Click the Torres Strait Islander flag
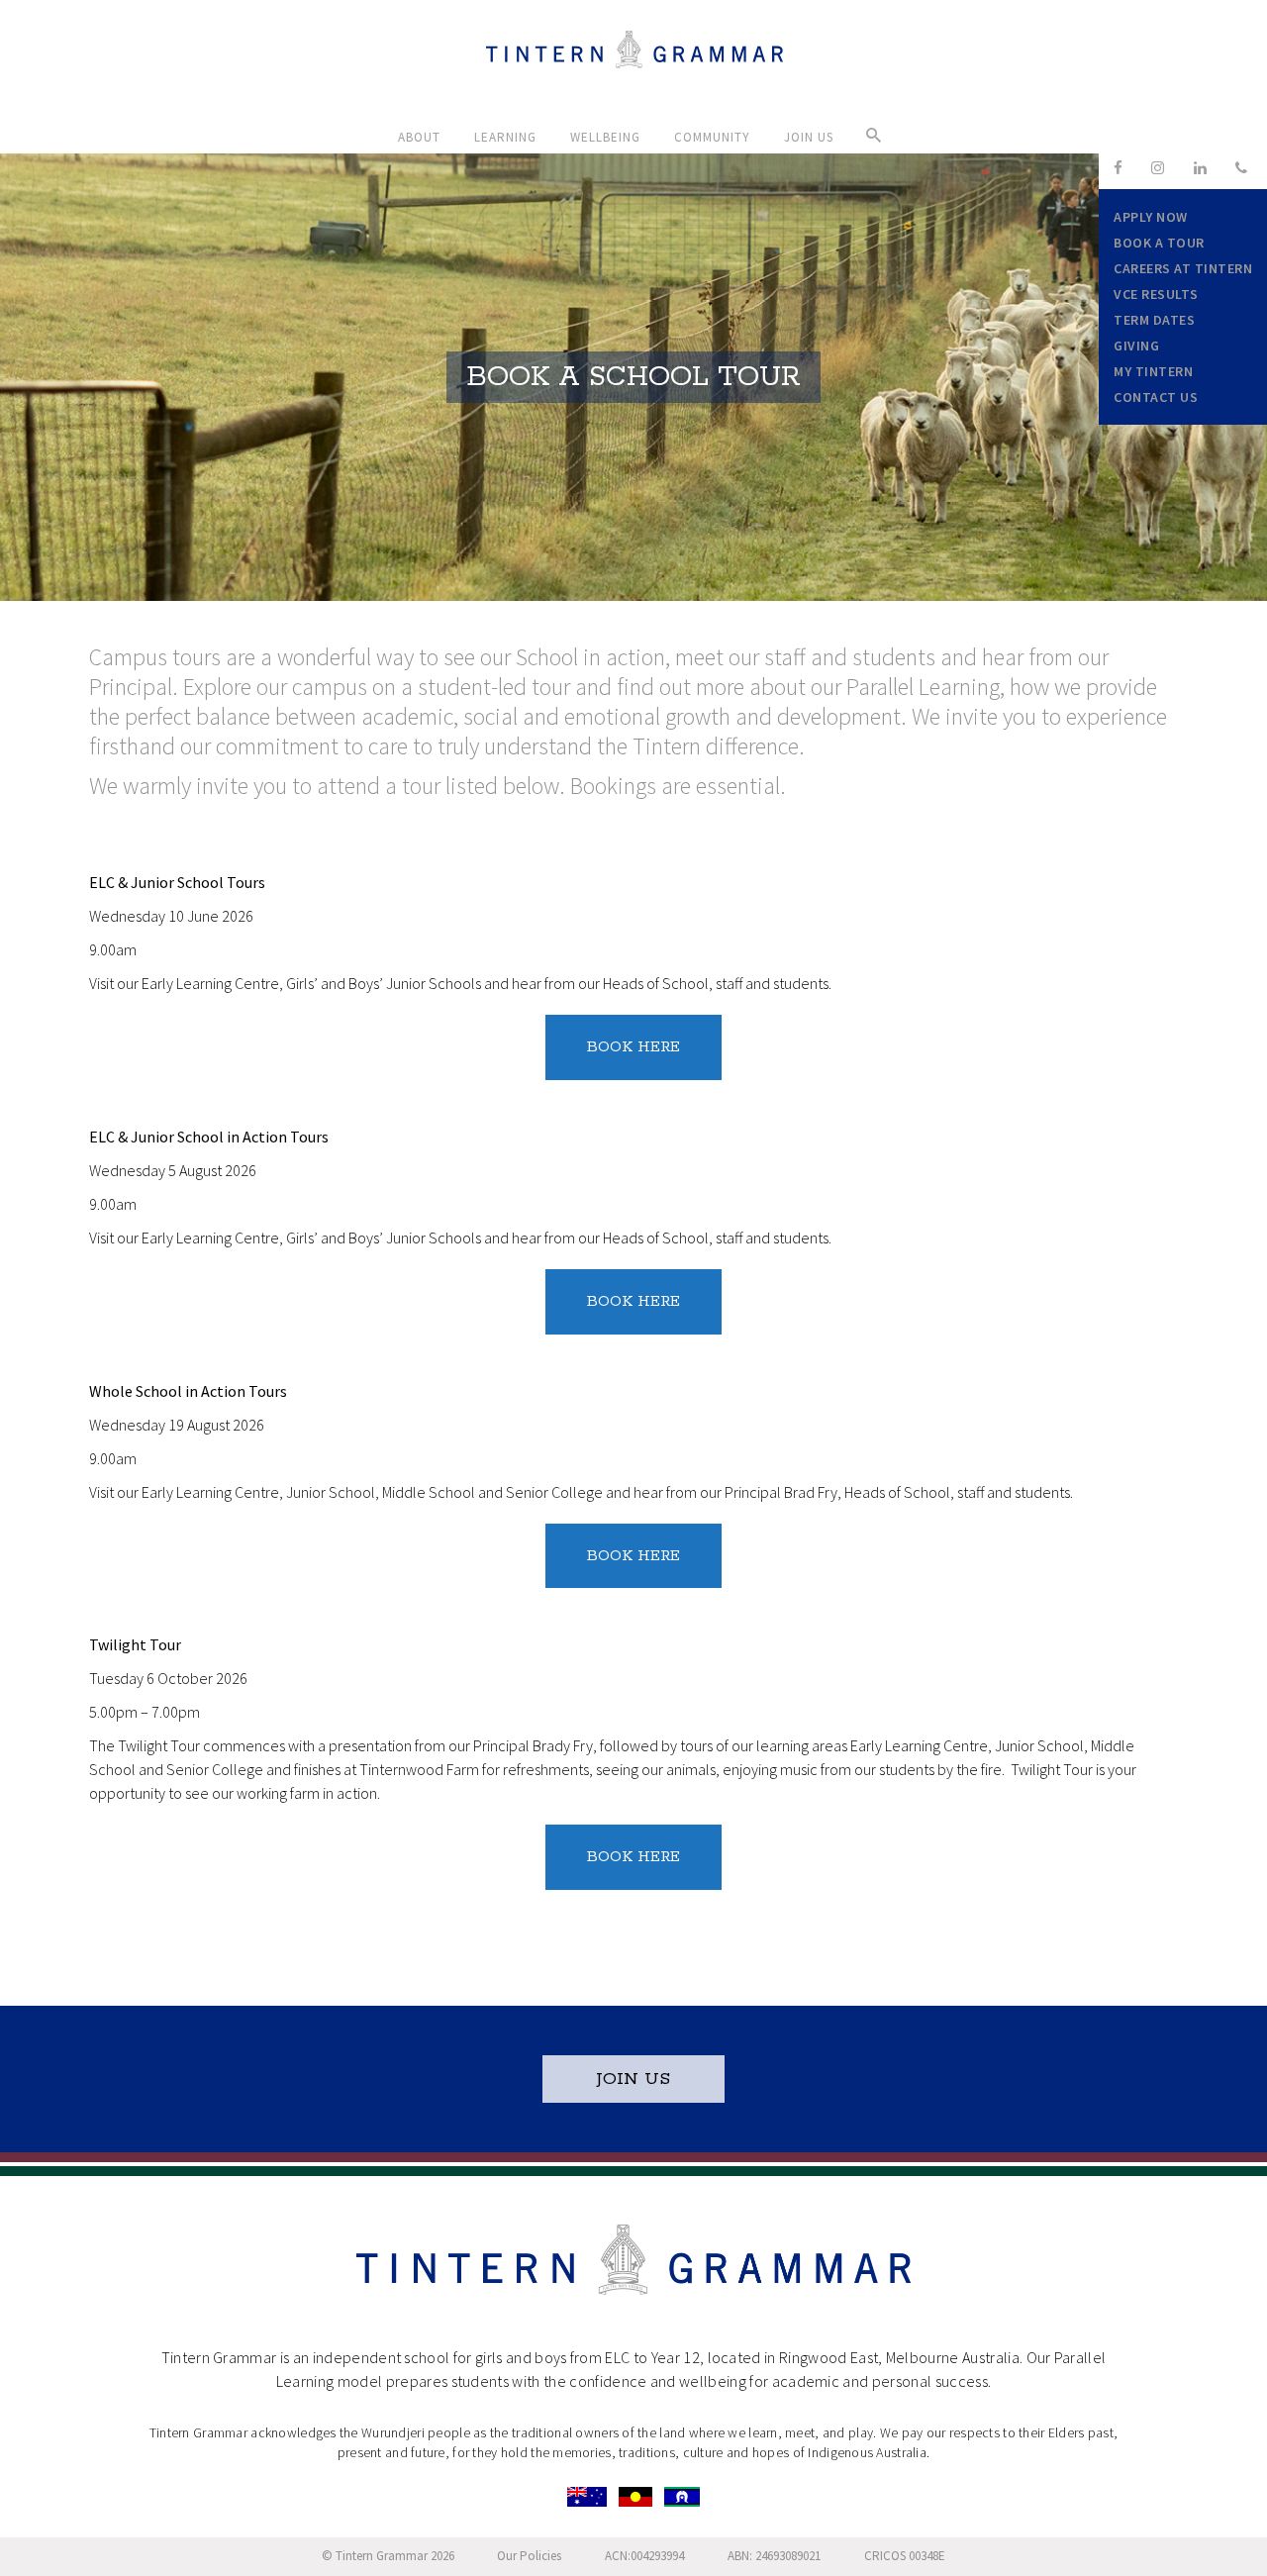1267x2576 pixels. [x=681, y=2496]
